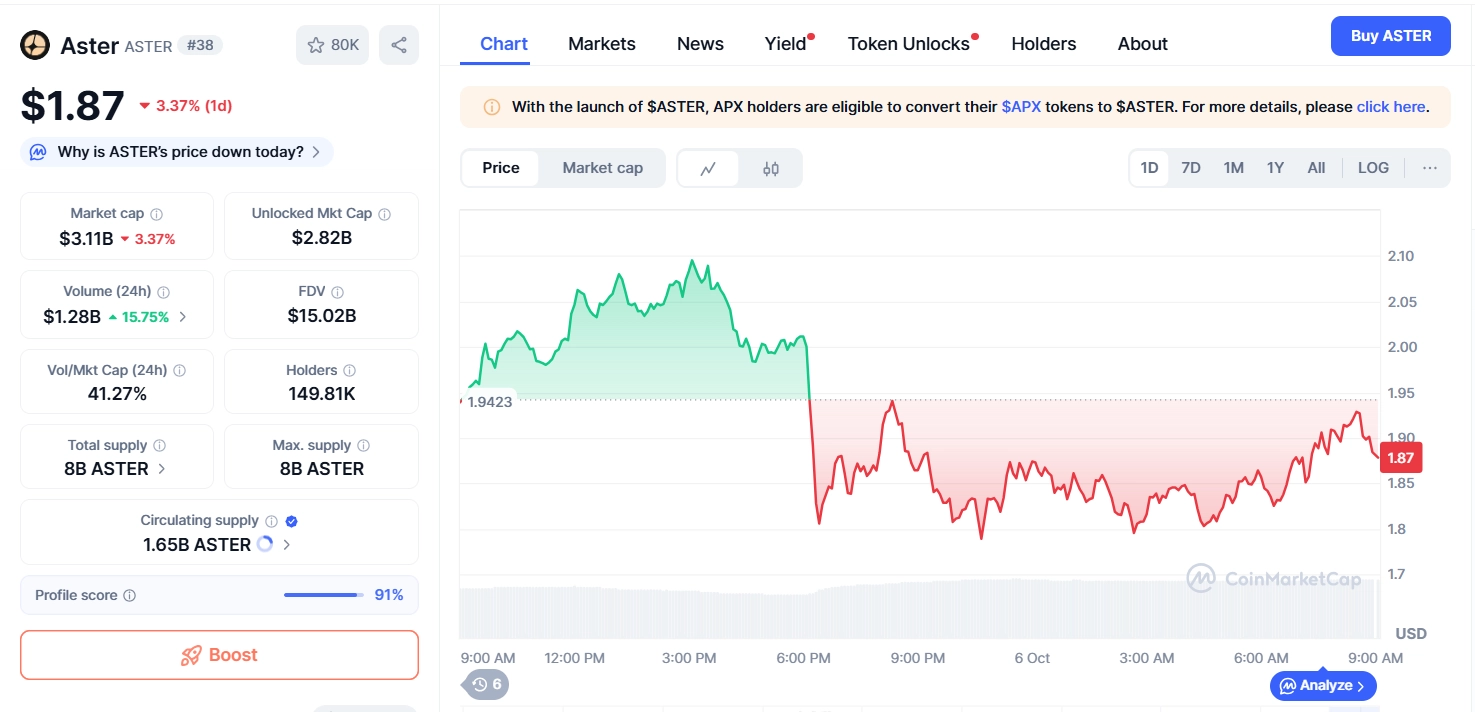Select the line chart icon
Viewport: 1475px width, 712px height.
pos(709,168)
